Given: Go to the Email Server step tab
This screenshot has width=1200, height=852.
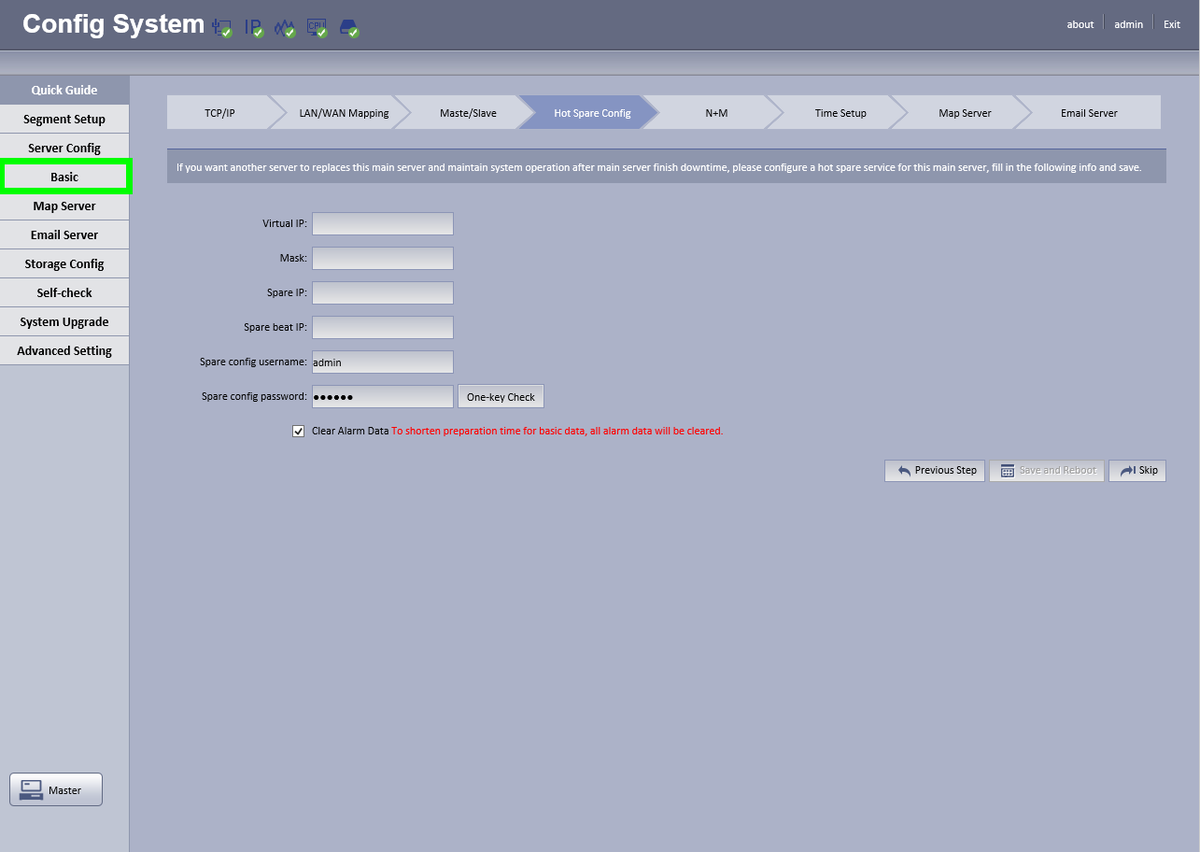Looking at the screenshot, I should 1089,113.
